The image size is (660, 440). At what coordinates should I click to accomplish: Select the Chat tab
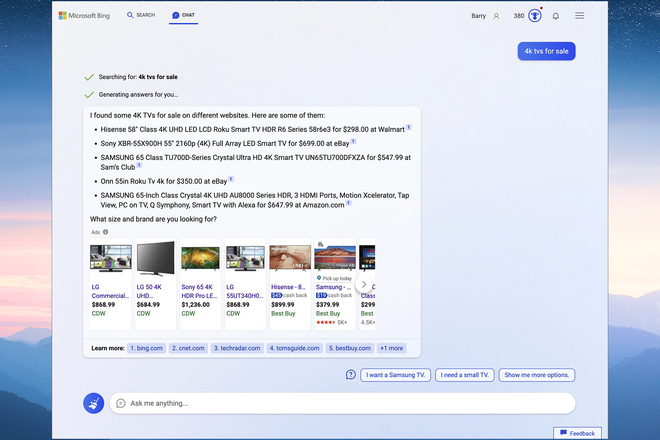[x=184, y=15]
